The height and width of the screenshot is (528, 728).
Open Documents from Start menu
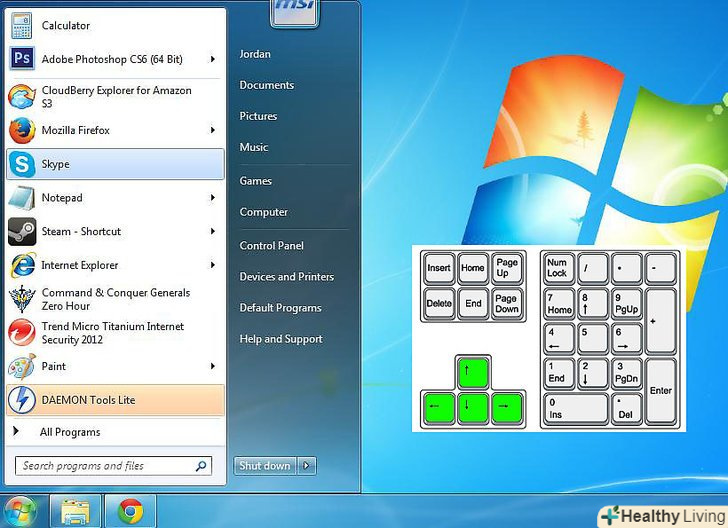click(x=267, y=85)
